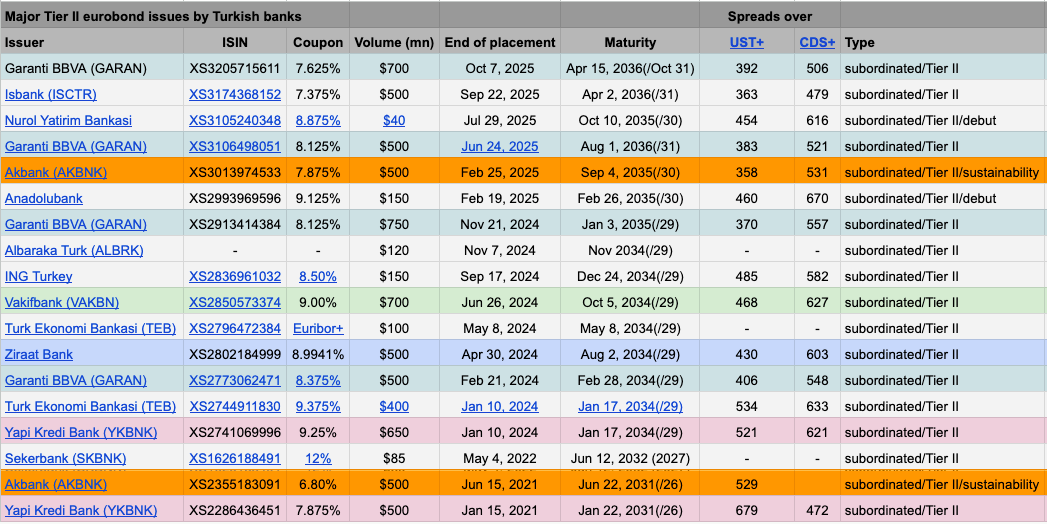Open the Sekerbank (SKBNK) link
1047x524 pixels.
(66, 458)
